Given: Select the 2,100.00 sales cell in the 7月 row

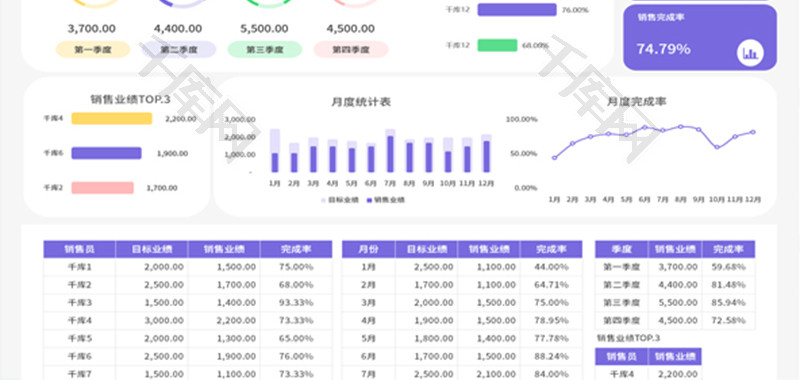Looking at the screenshot, I should (x=489, y=374).
